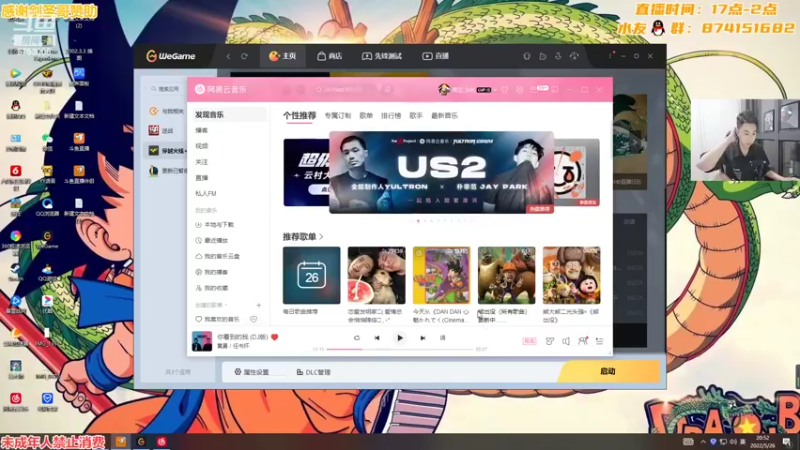Viewport: 800px width, 450px height.
Task: Open the lyrics display button
Action: [442, 338]
